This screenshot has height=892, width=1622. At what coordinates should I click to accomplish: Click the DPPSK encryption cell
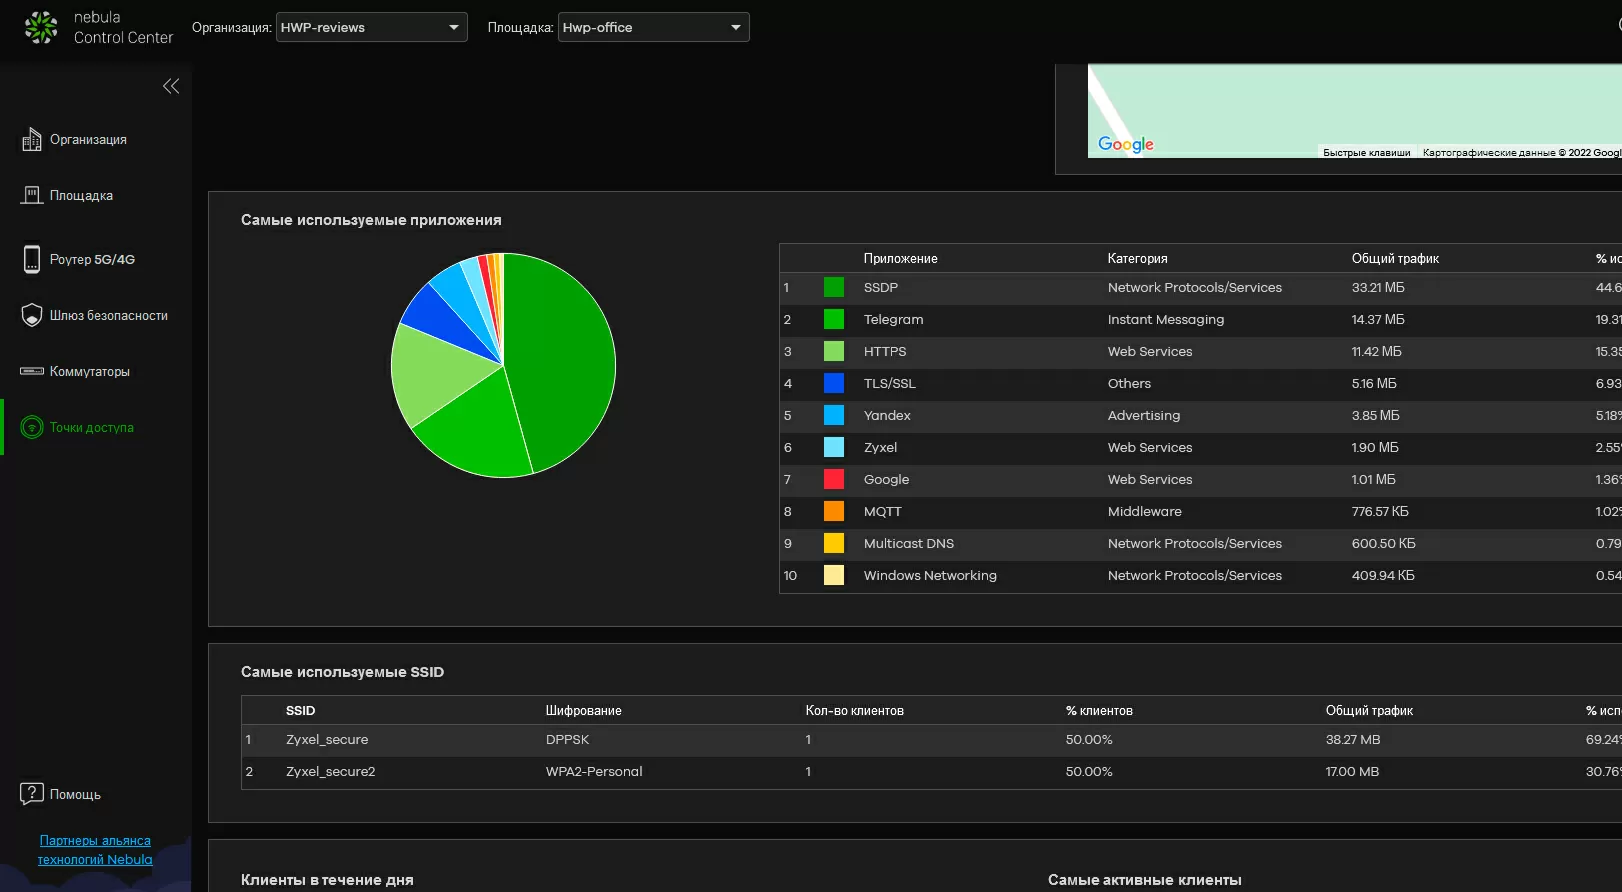(x=567, y=739)
